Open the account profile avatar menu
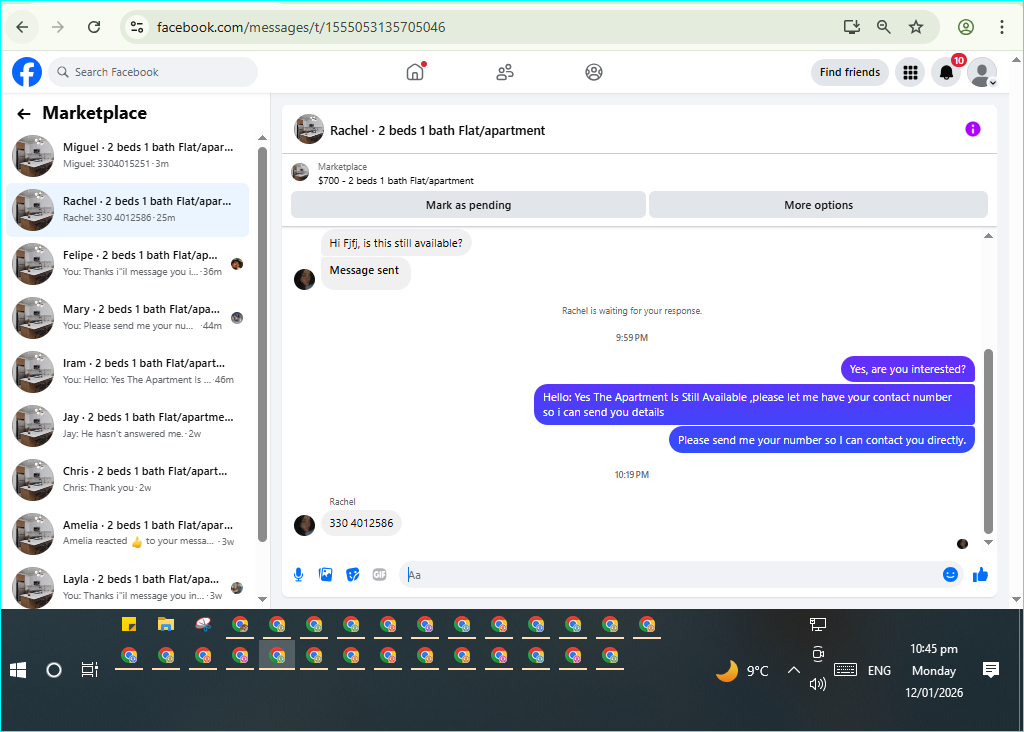 coord(982,72)
